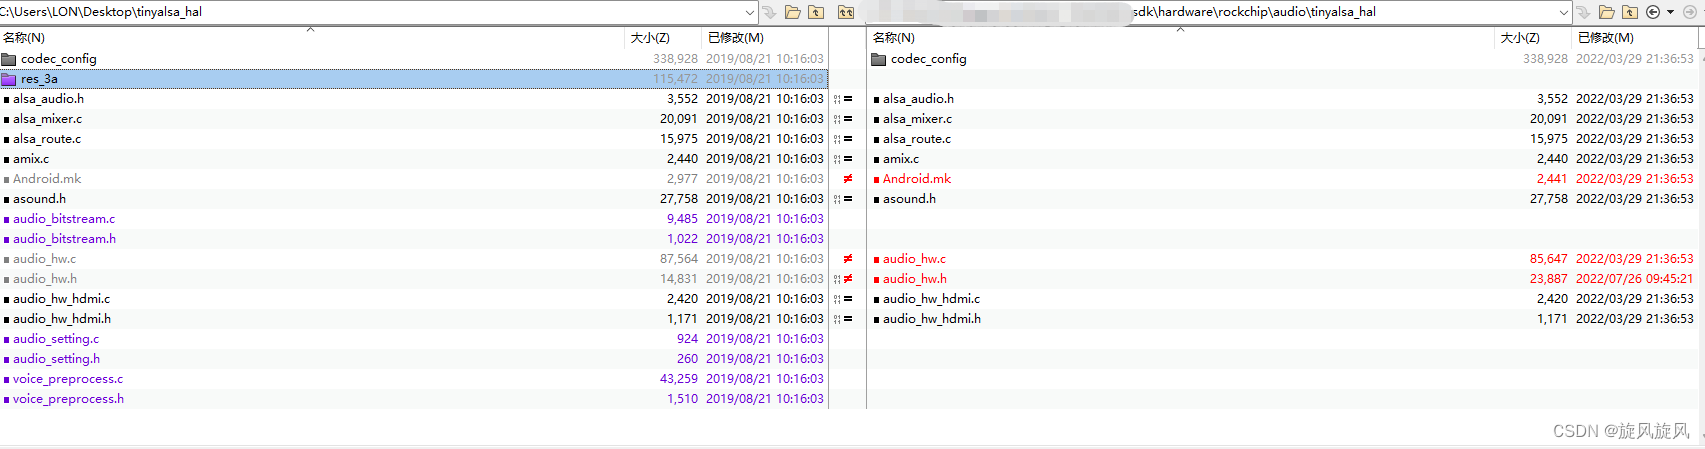This screenshot has height=449, width=1705.
Task: Click left pane Up one level icon
Action: (x=816, y=12)
